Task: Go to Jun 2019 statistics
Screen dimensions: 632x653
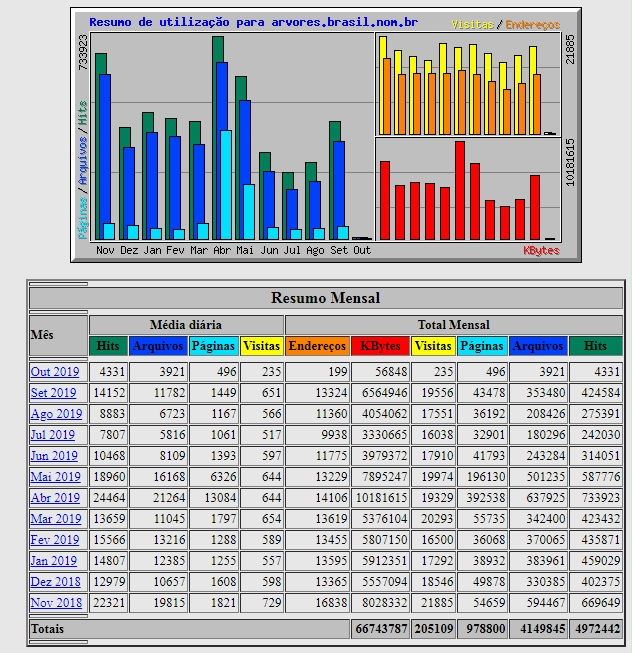Action: point(54,456)
